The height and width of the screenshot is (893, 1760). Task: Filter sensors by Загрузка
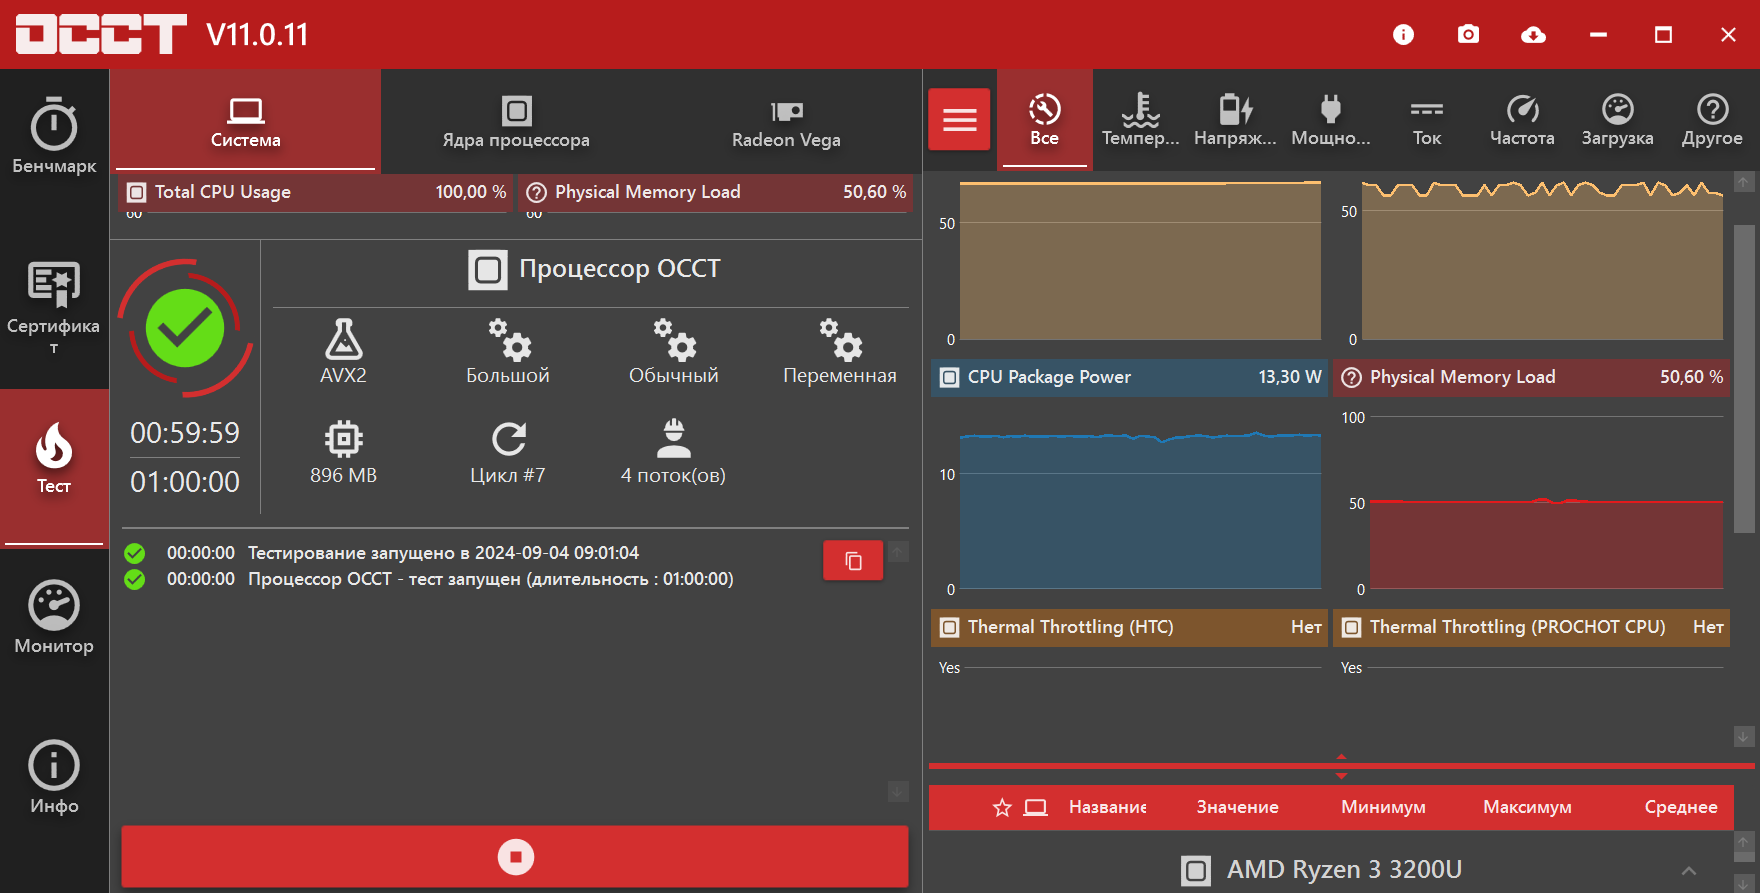[x=1617, y=119]
